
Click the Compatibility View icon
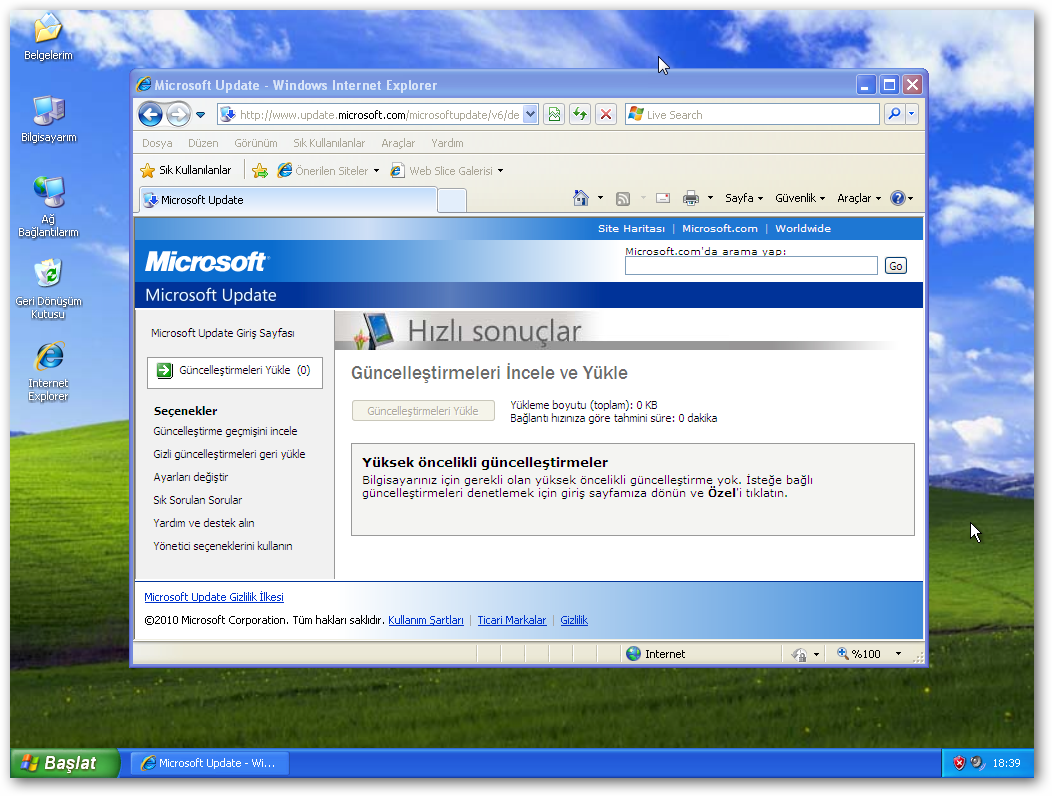(x=554, y=115)
